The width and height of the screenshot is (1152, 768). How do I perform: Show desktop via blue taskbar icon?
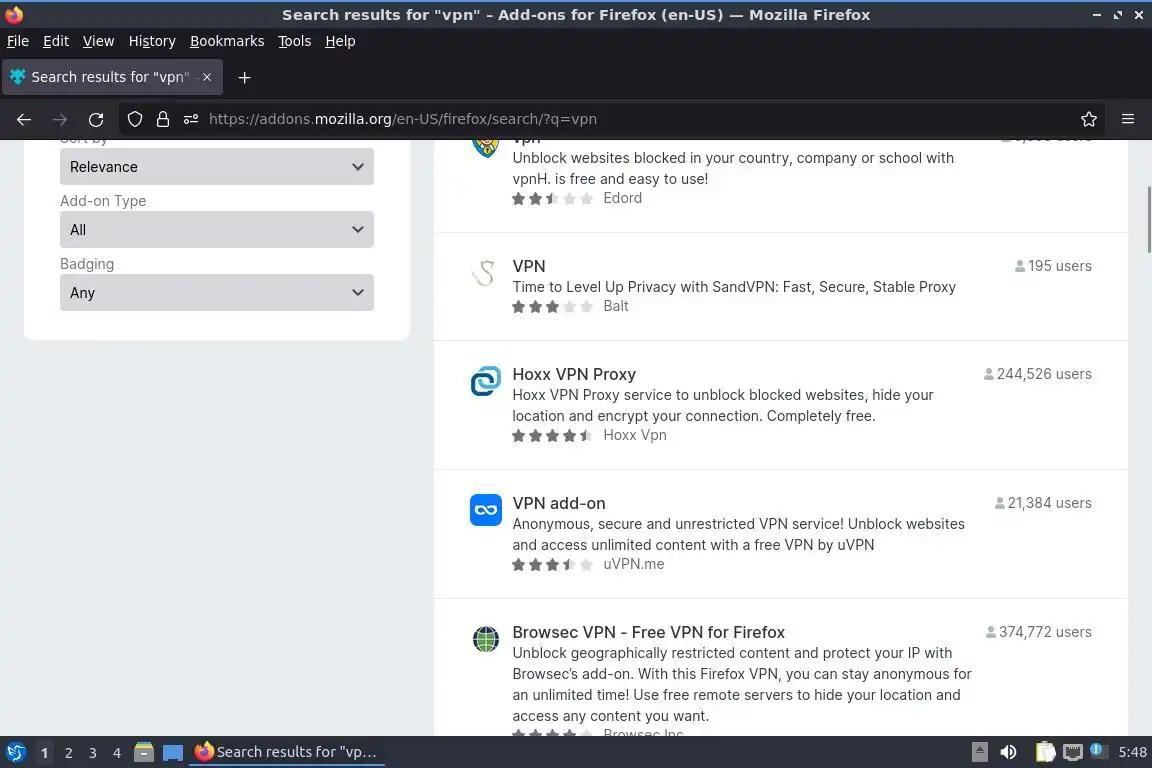tap(173, 753)
